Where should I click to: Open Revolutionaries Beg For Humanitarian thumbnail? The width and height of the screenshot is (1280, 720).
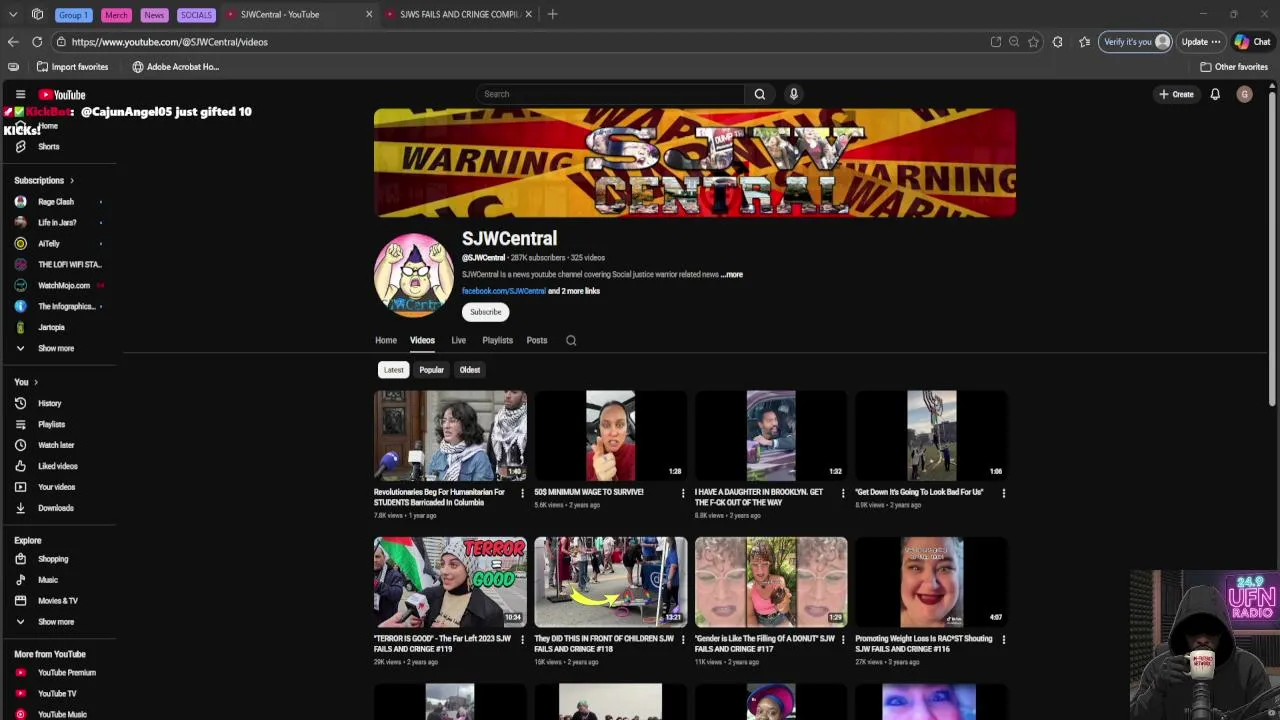(x=450, y=436)
